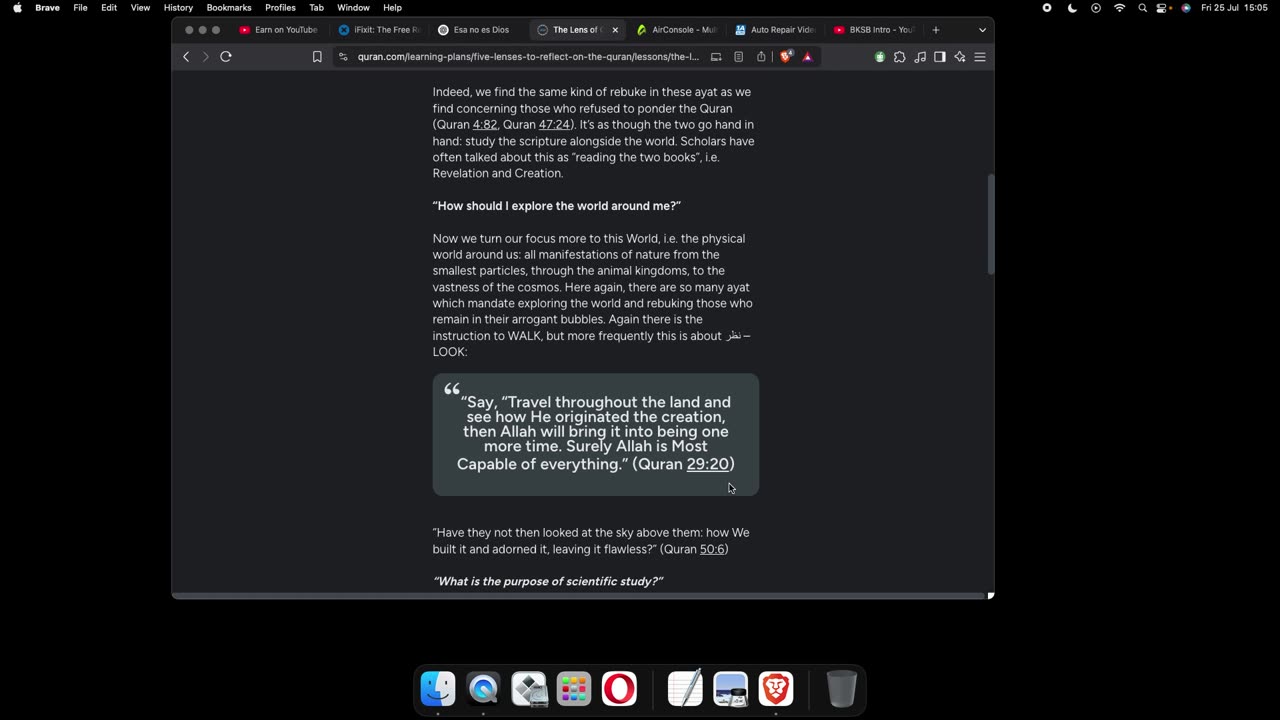Screen dimensions: 1280x720
Task: Open the Tab menu
Action: tap(316, 8)
